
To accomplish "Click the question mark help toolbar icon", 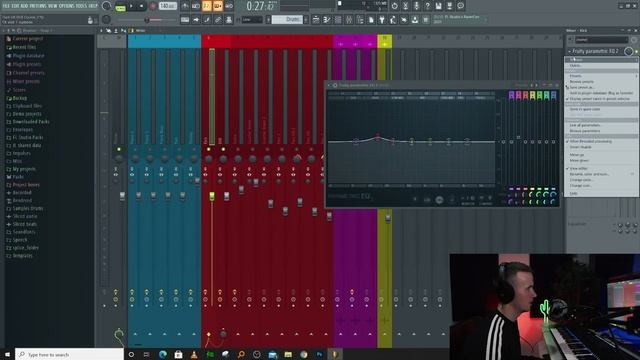I will tap(427, 6).
